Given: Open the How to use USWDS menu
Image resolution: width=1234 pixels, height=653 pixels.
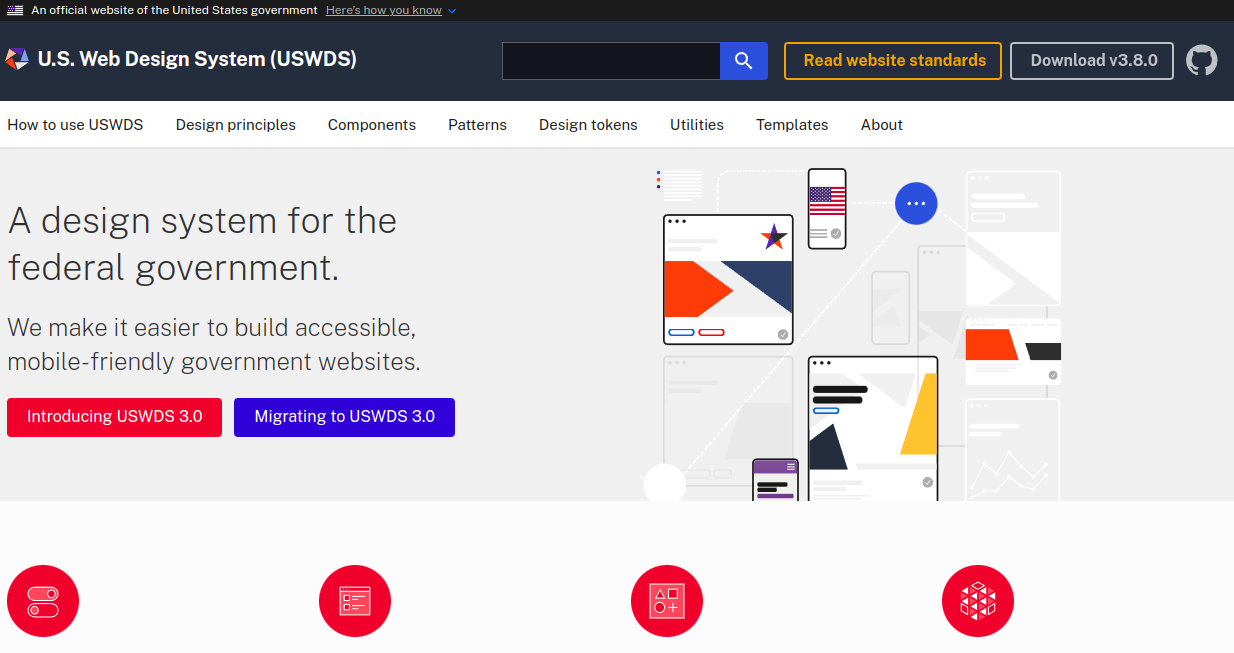Looking at the screenshot, I should coord(75,125).
